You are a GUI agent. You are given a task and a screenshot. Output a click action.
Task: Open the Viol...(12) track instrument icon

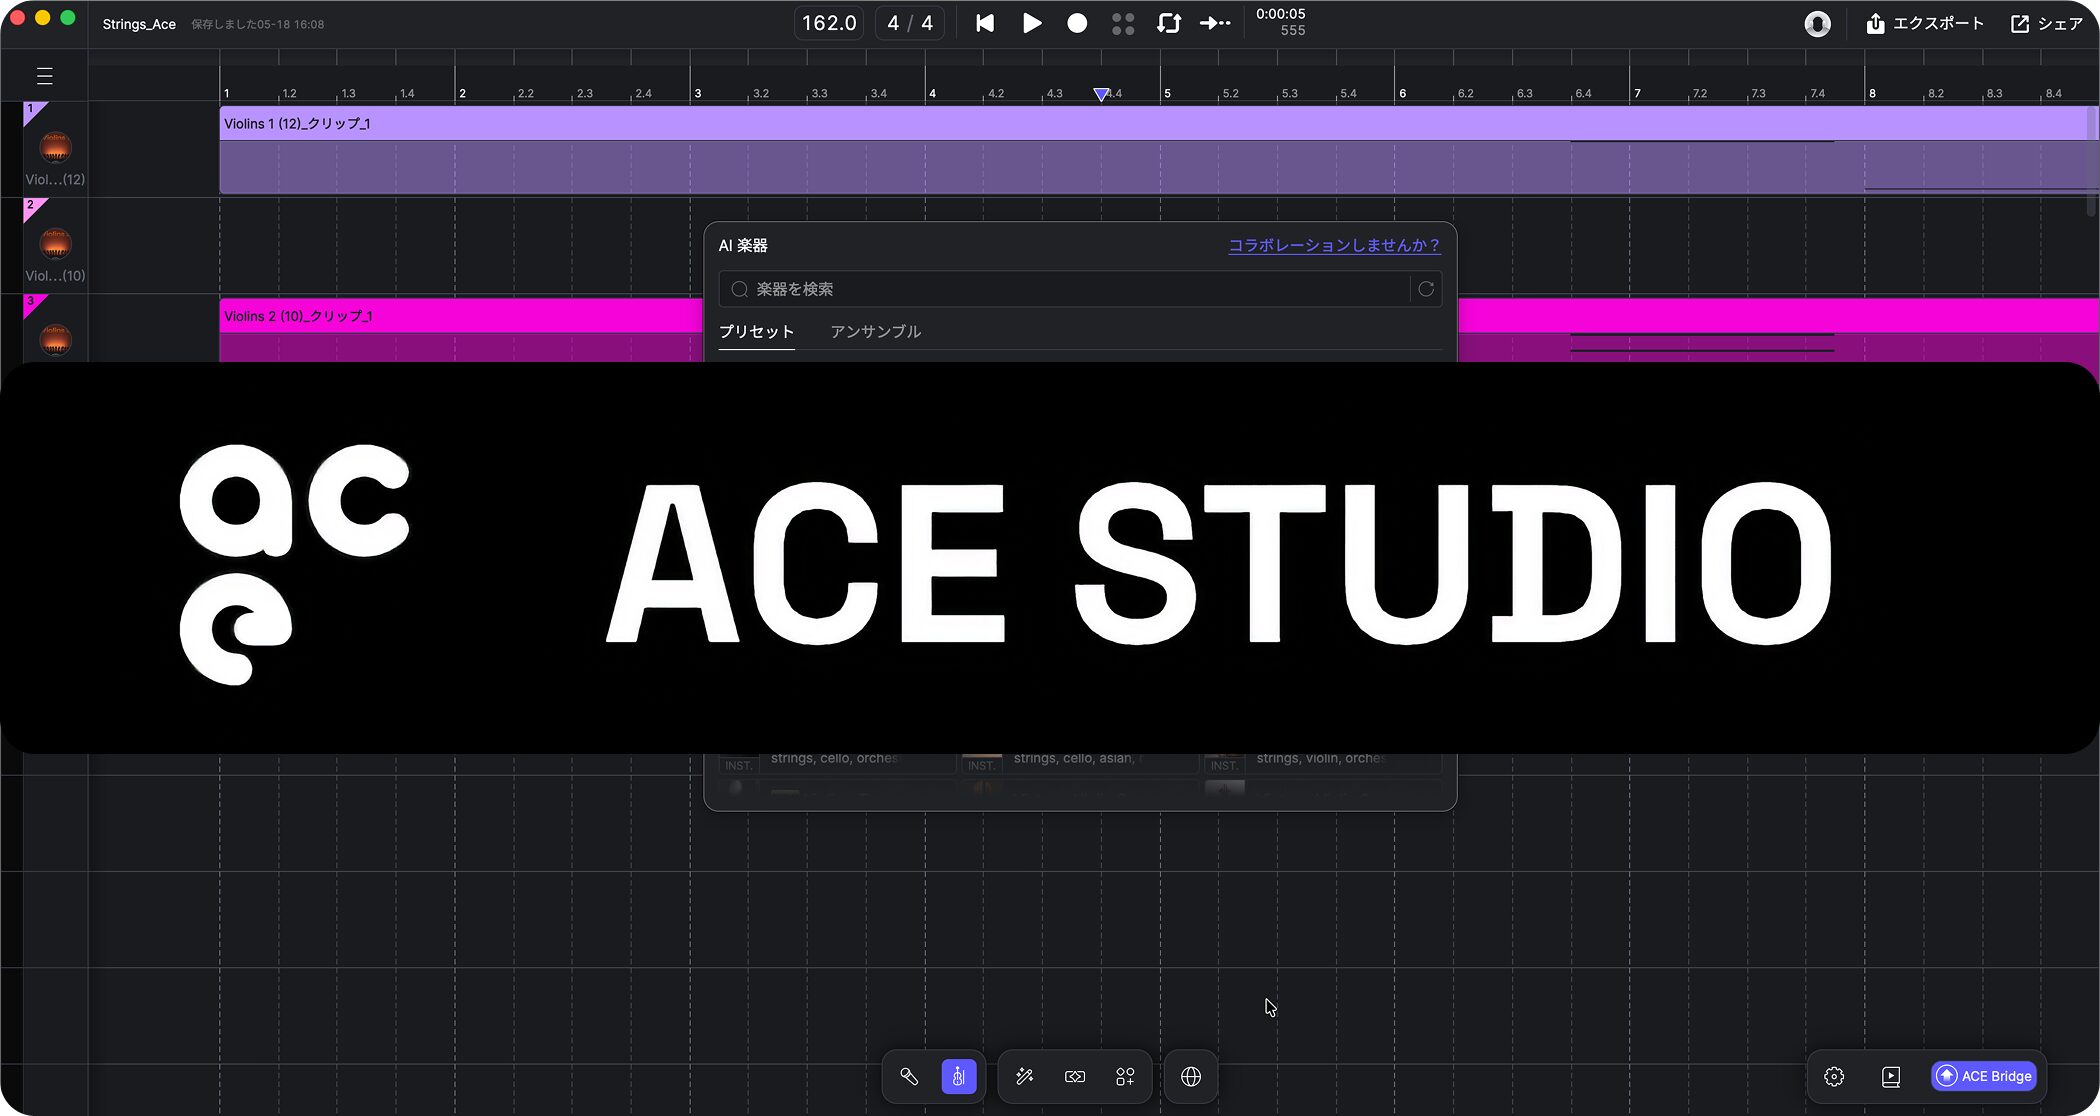click(55, 148)
